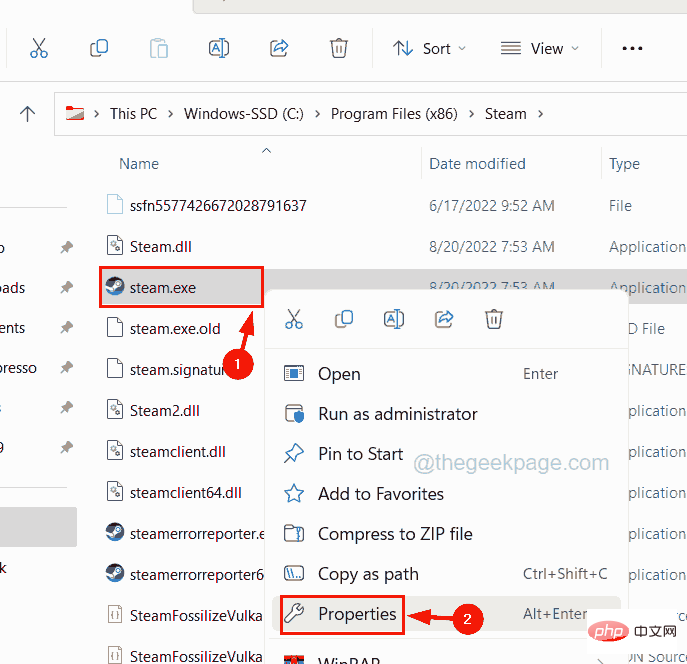
Task: Click the Share icon in the context menu
Action: [x=444, y=319]
